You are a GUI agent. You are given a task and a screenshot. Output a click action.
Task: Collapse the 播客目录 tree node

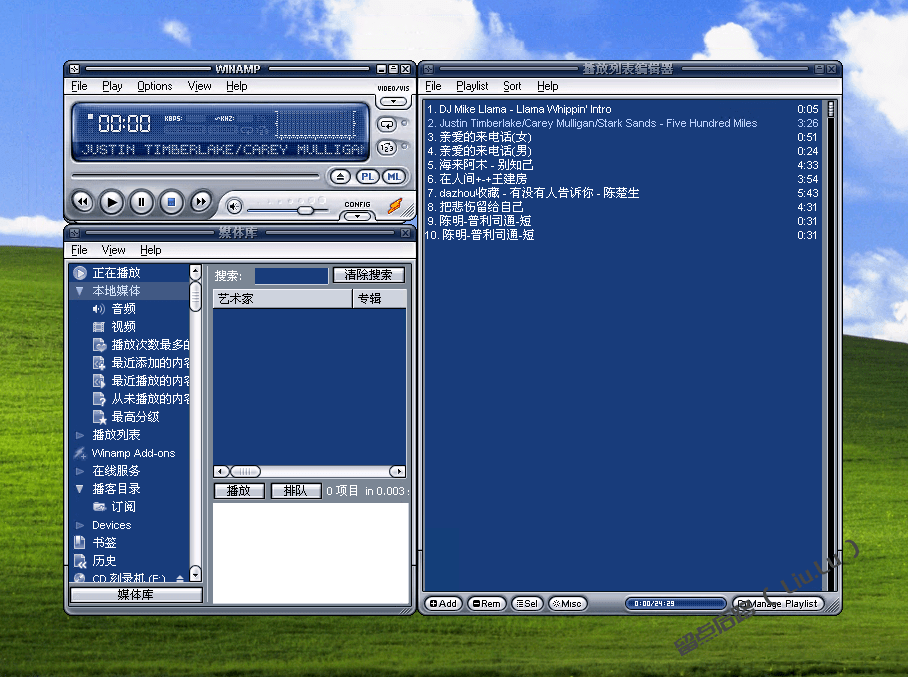[80, 489]
